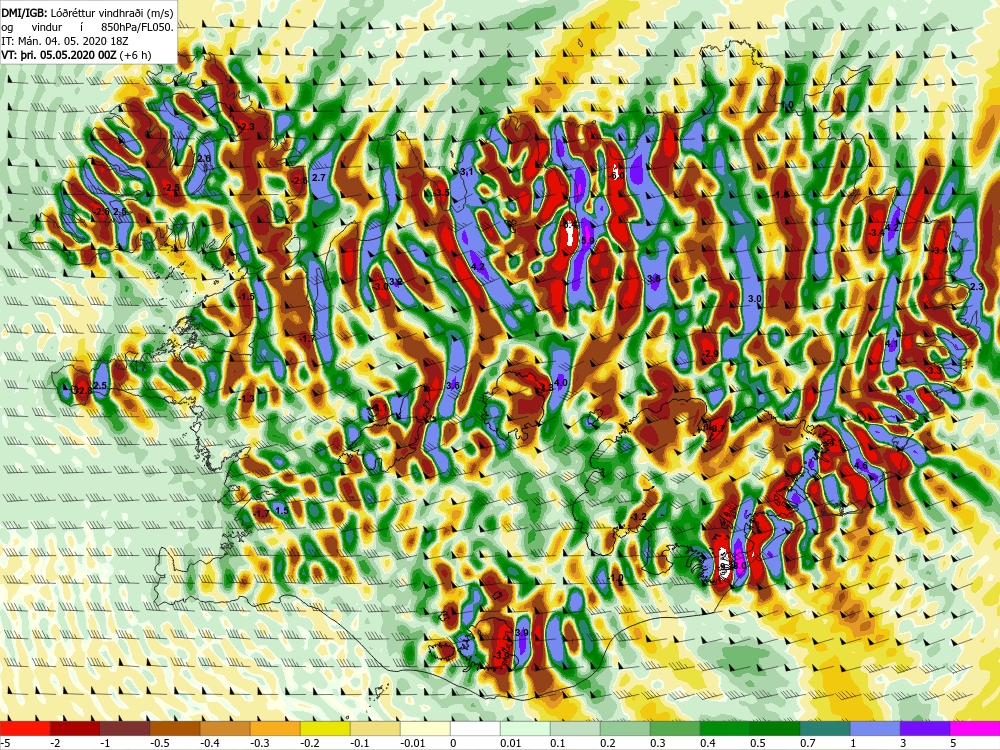Click the map value label -2.3

pyautogui.click(x=247, y=127)
